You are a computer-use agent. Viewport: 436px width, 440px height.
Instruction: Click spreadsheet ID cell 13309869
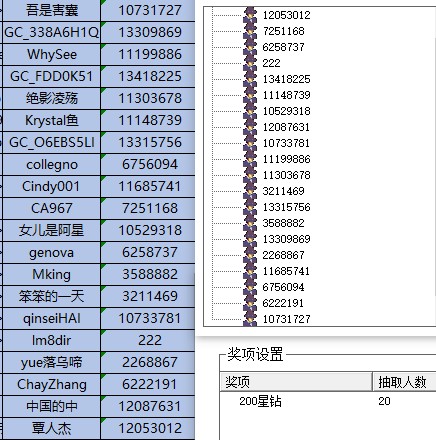[148, 32]
